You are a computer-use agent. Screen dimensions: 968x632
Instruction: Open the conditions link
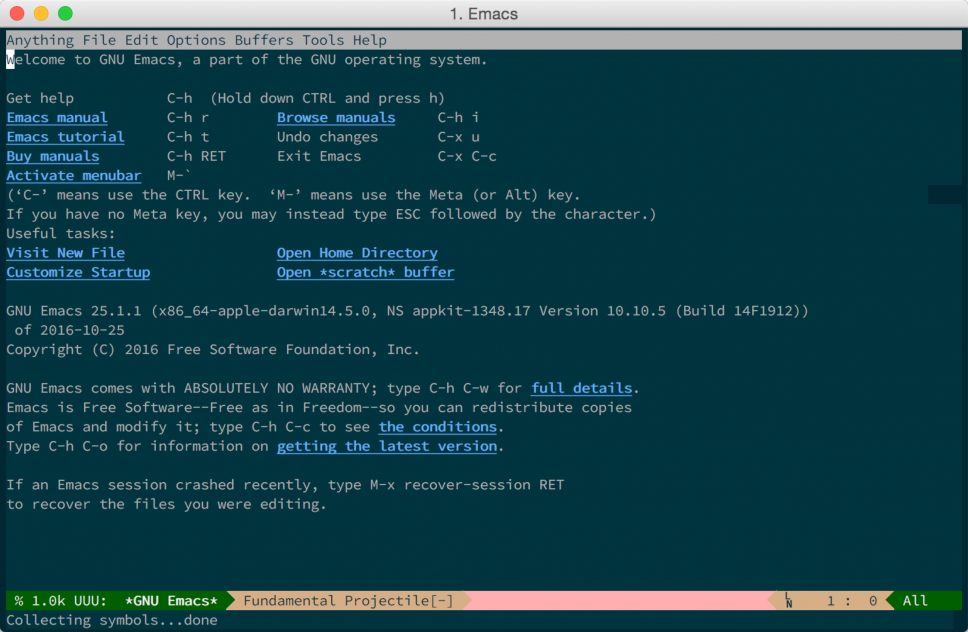pos(438,426)
